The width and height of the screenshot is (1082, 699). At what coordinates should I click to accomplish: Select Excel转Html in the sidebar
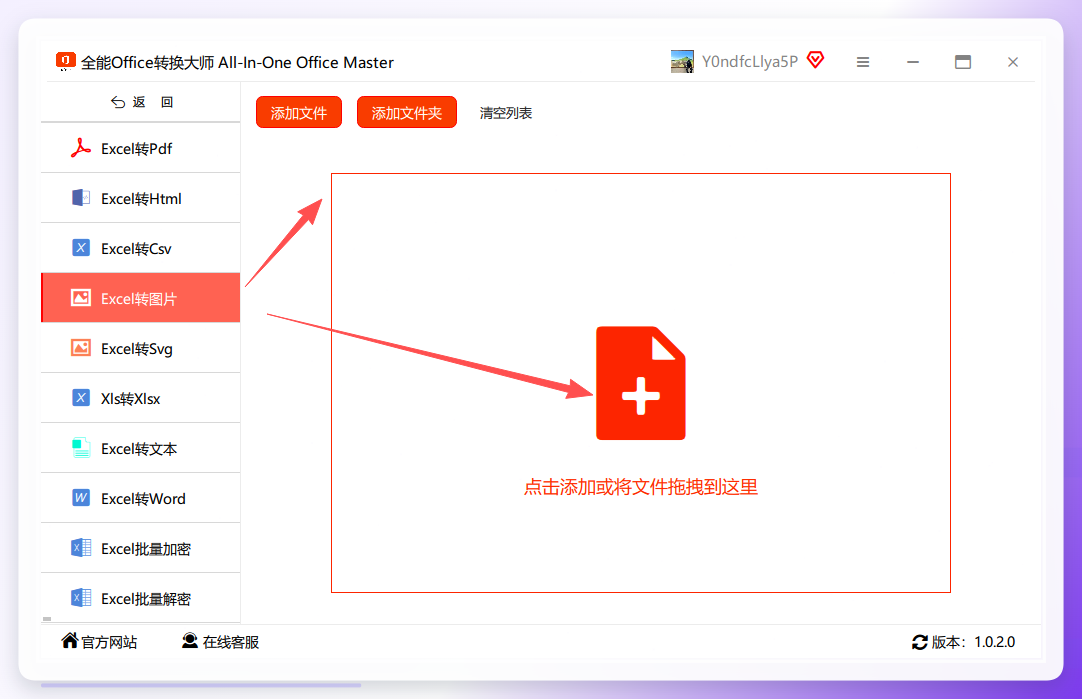coord(141,198)
